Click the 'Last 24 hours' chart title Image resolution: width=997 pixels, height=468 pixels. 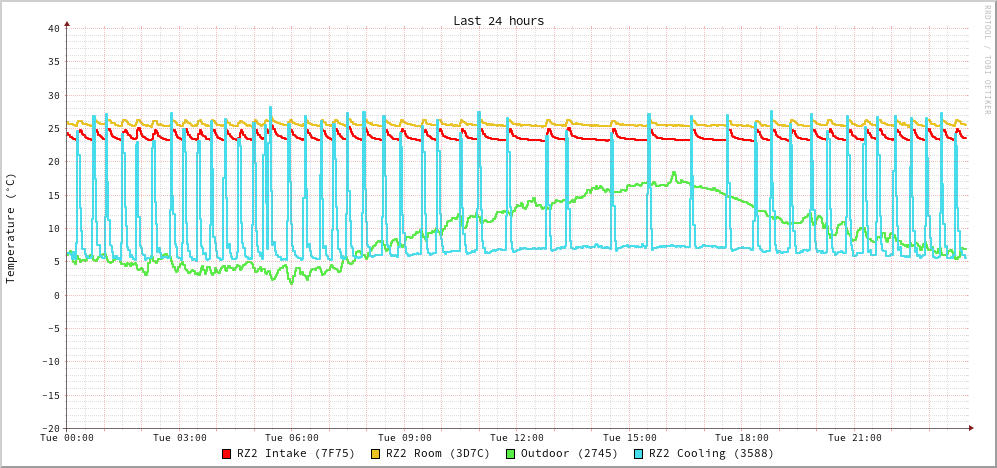[x=498, y=20]
